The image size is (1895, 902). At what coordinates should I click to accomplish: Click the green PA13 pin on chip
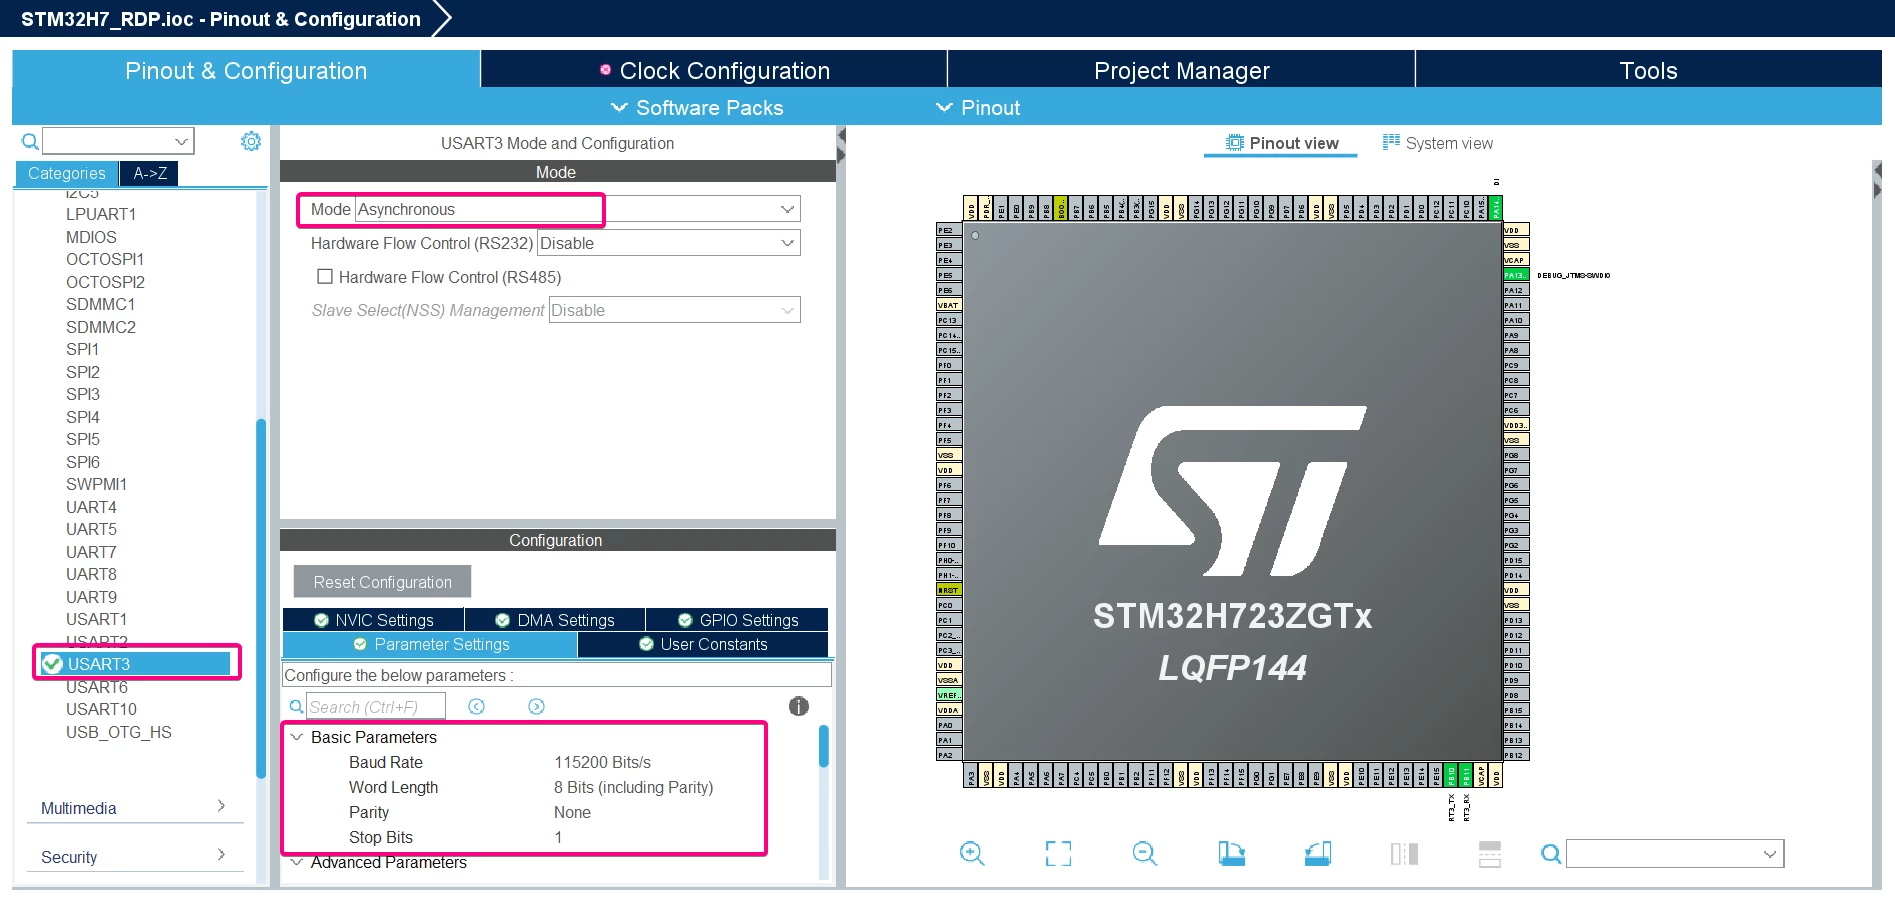pos(1516,275)
